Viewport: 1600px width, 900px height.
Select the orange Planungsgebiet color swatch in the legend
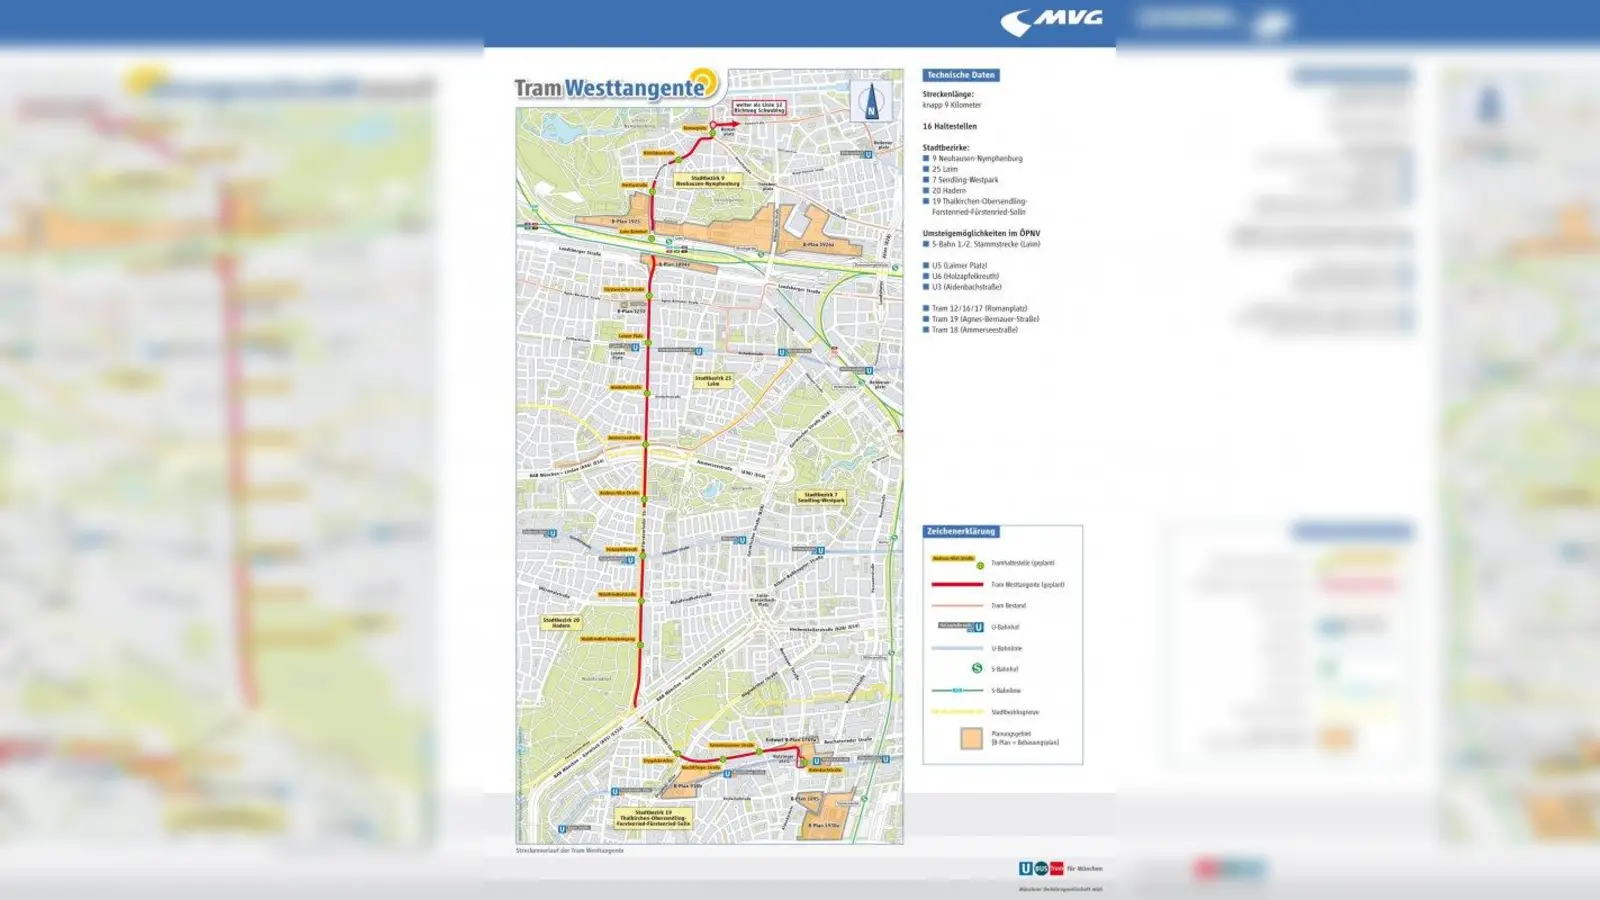pos(971,737)
